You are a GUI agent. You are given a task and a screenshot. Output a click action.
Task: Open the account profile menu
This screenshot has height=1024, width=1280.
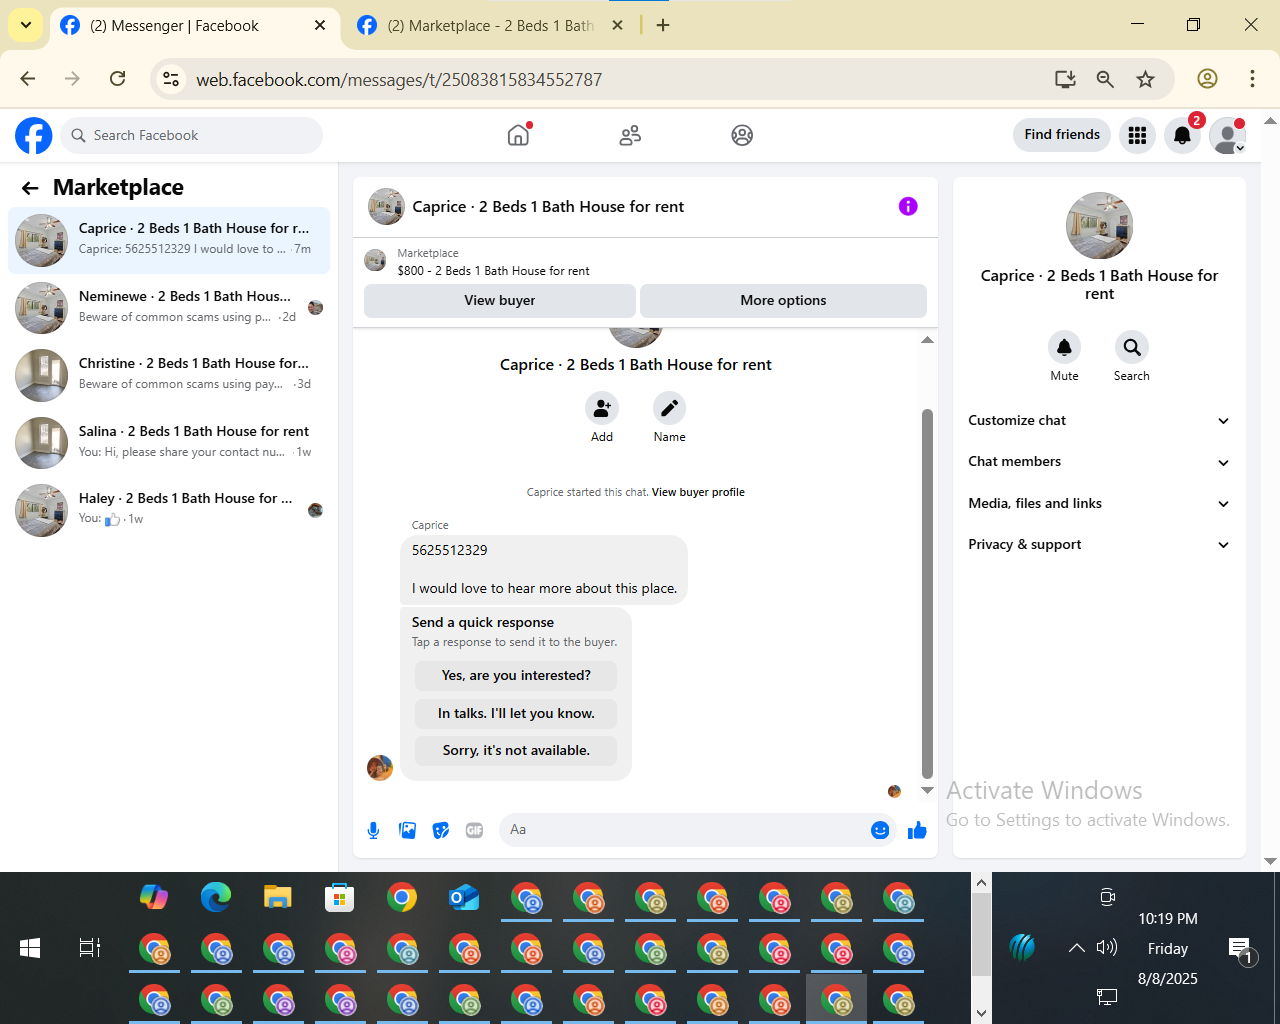click(x=1227, y=135)
